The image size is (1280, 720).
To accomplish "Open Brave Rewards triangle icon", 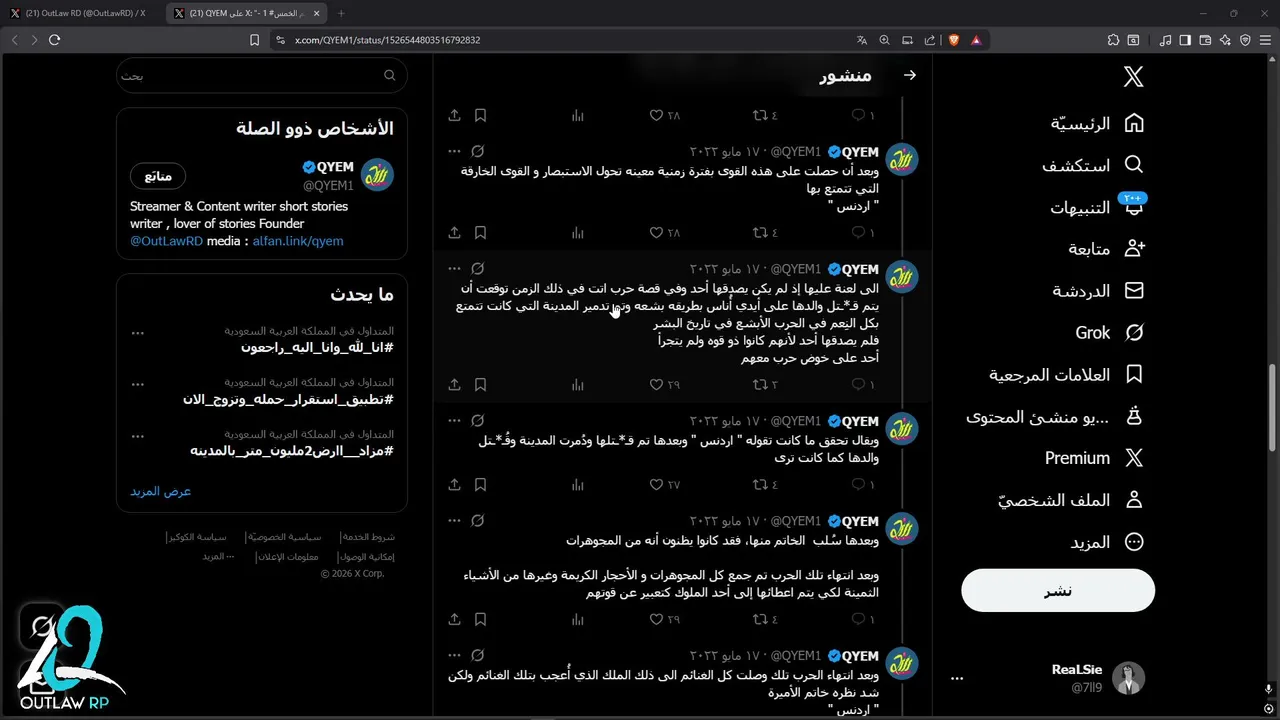I will pyautogui.click(x=976, y=40).
